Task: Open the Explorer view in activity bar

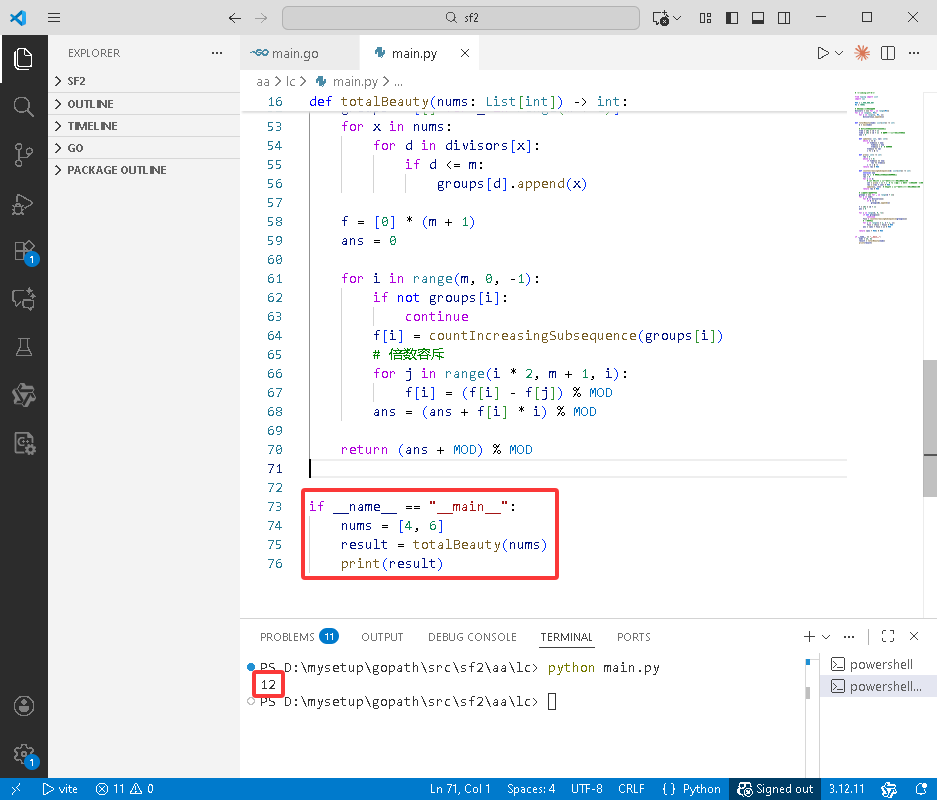Action: coord(23,59)
